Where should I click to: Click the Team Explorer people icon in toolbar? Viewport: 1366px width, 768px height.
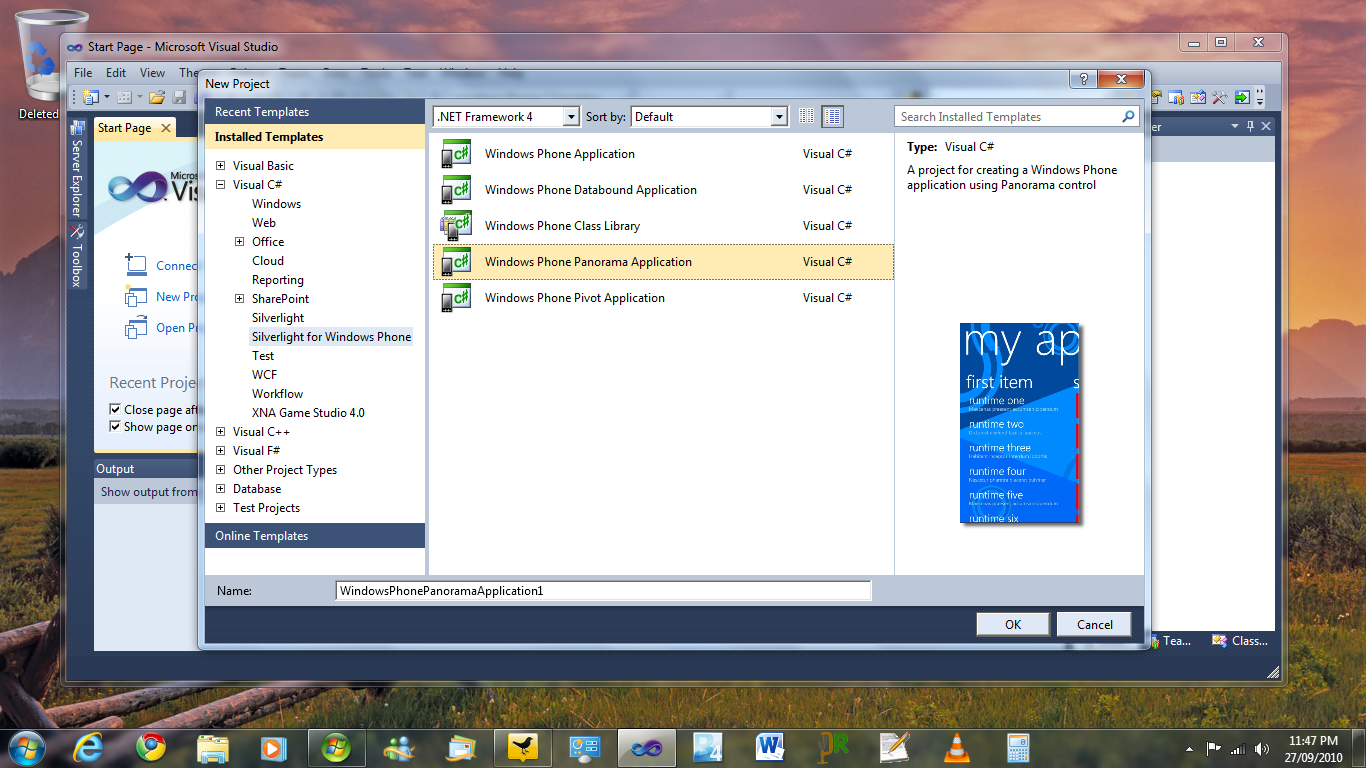1176,97
